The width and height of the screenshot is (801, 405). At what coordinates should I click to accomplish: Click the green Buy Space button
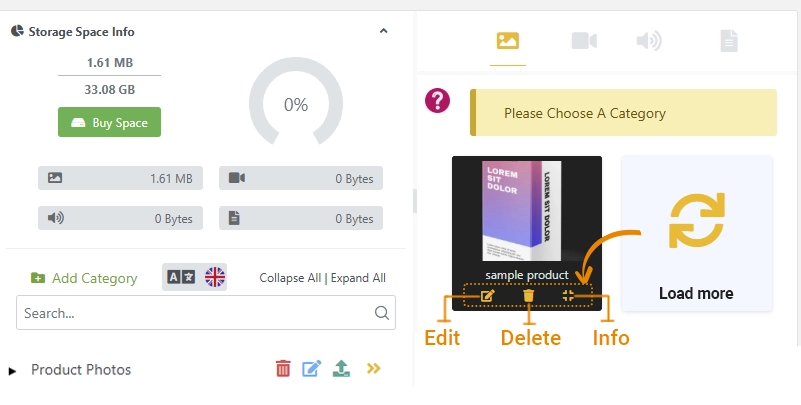click(x=109, y=122)
